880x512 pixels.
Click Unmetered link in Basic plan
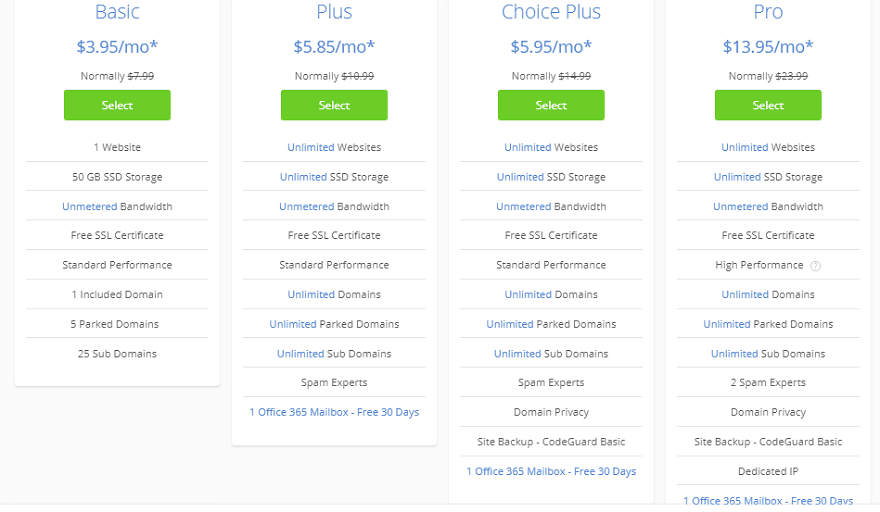coord(90,206)
